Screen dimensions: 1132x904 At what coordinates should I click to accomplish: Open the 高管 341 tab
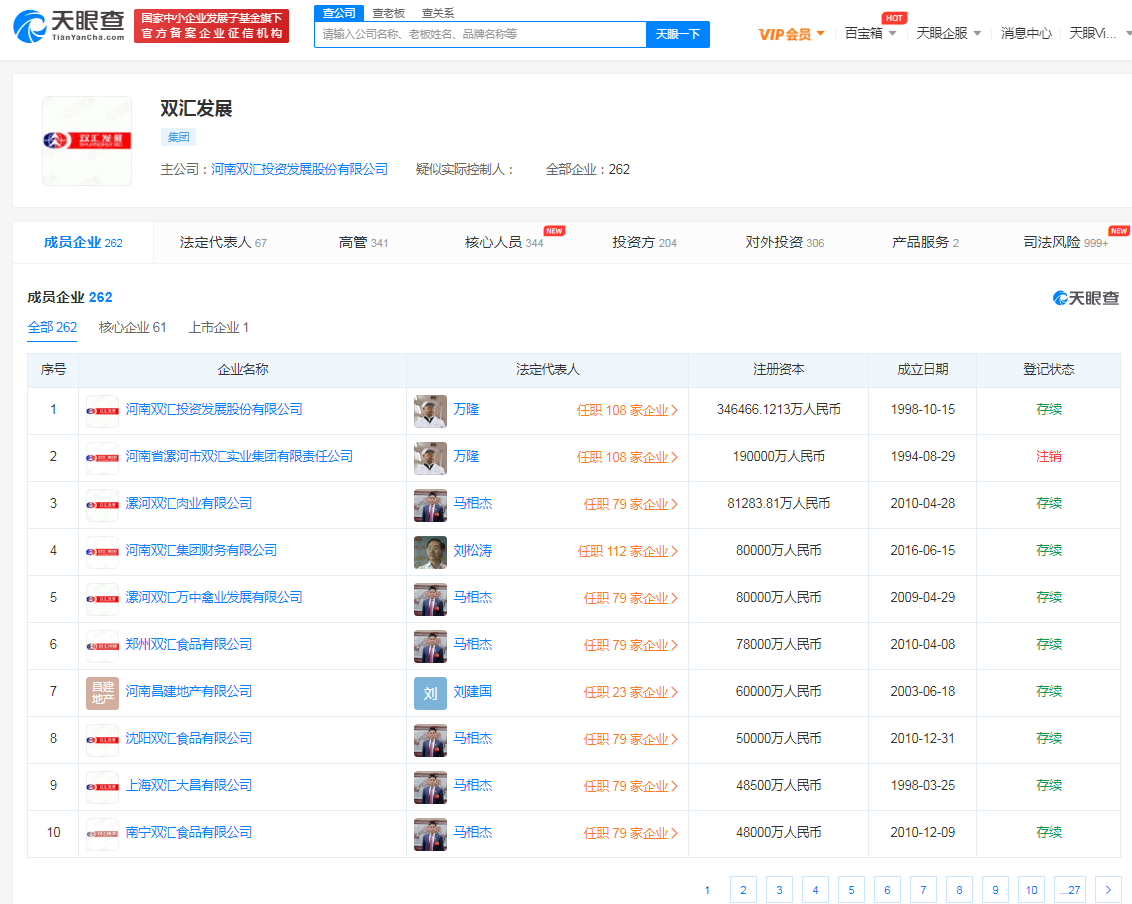[363, 243]
